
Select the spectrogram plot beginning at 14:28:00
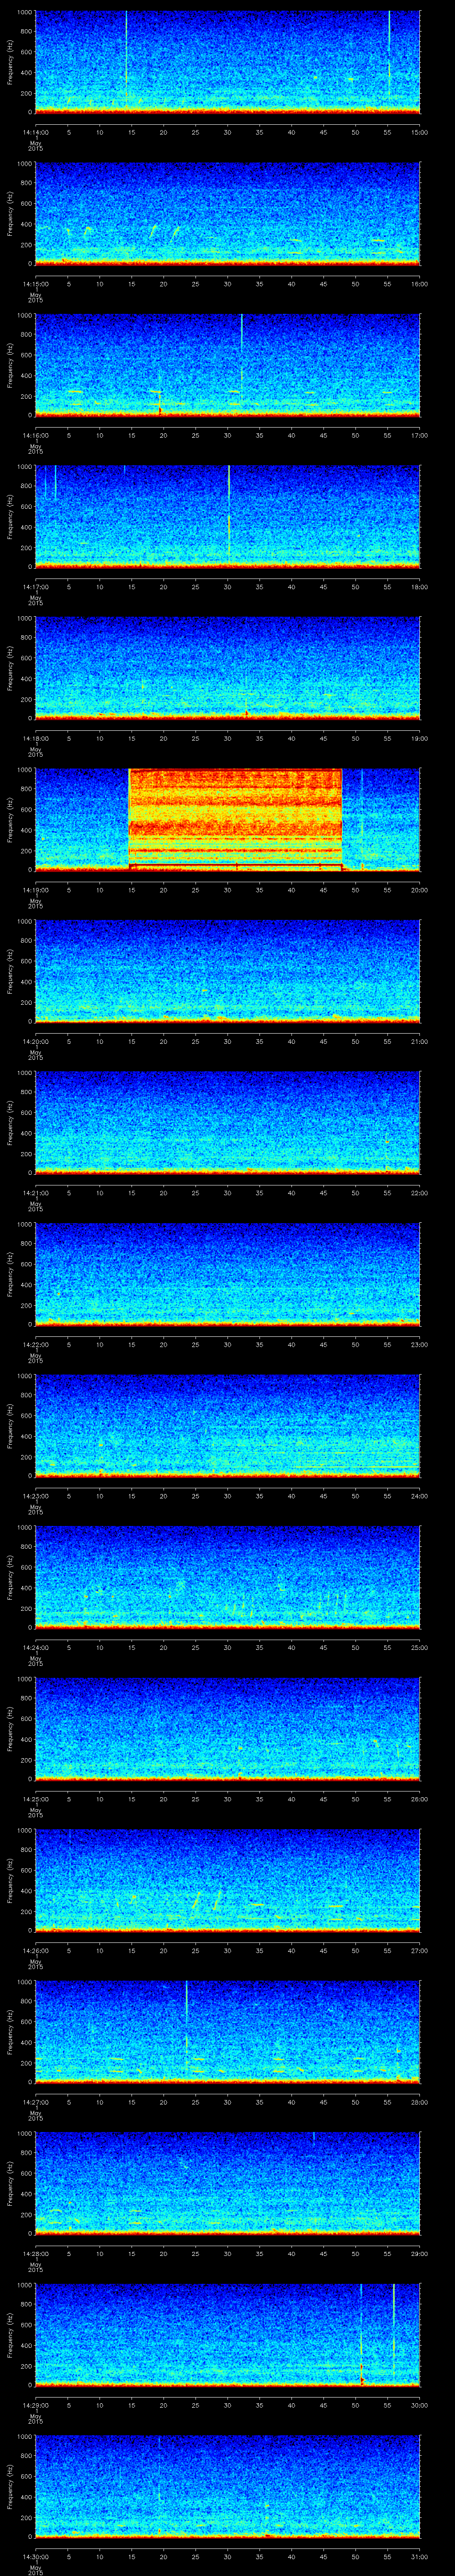click(228, 2183)
